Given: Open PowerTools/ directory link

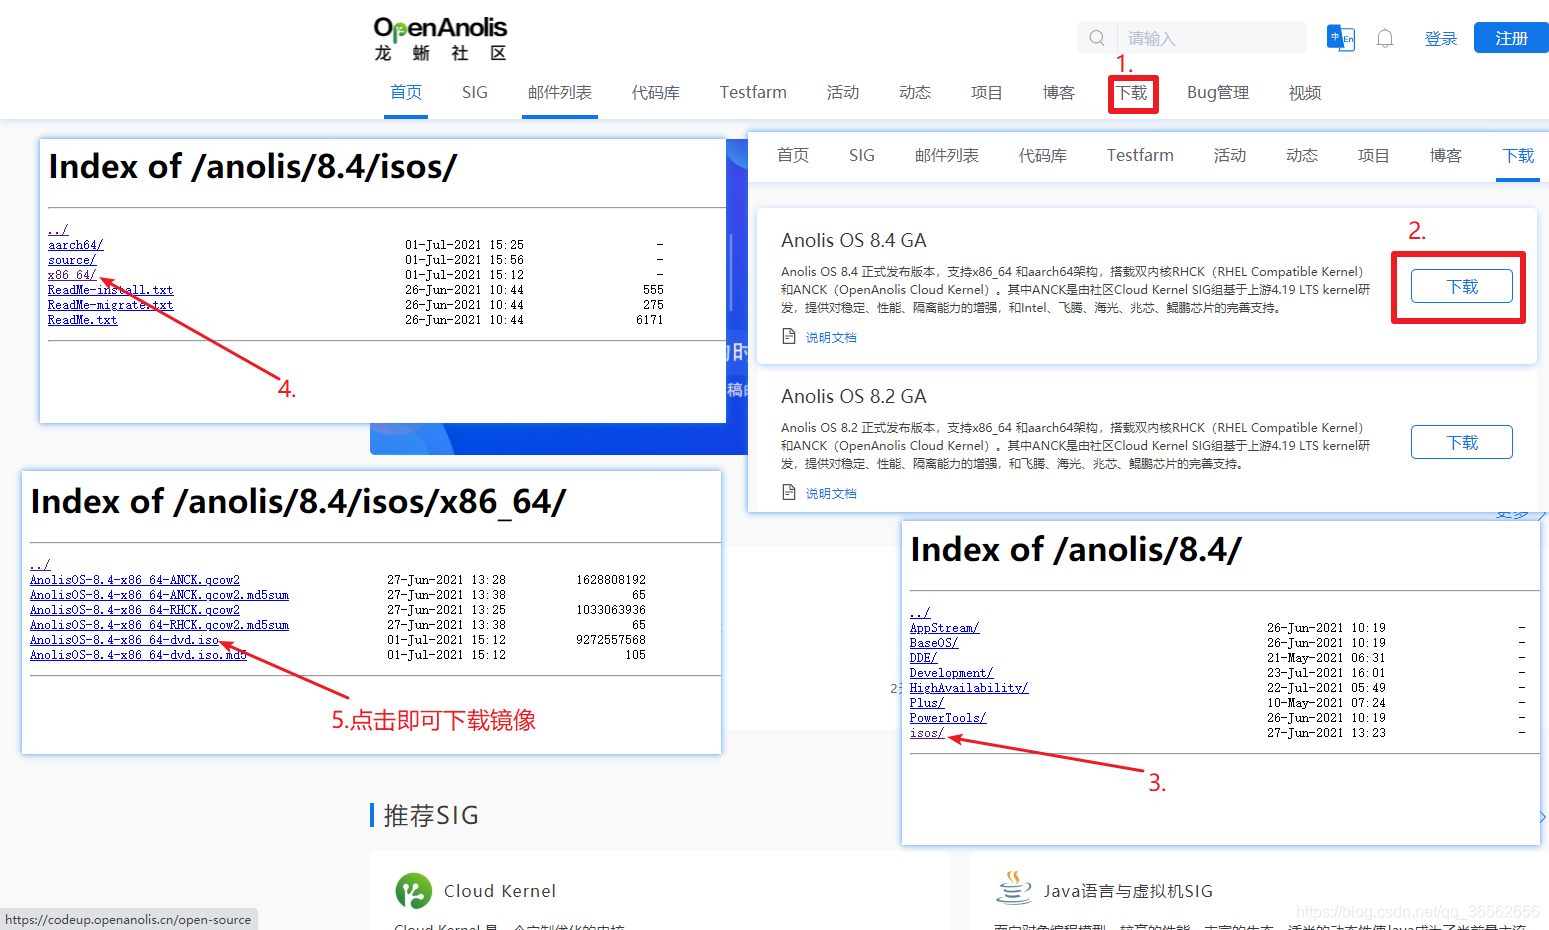Looking at the screenshot, I should click(948, 718).
